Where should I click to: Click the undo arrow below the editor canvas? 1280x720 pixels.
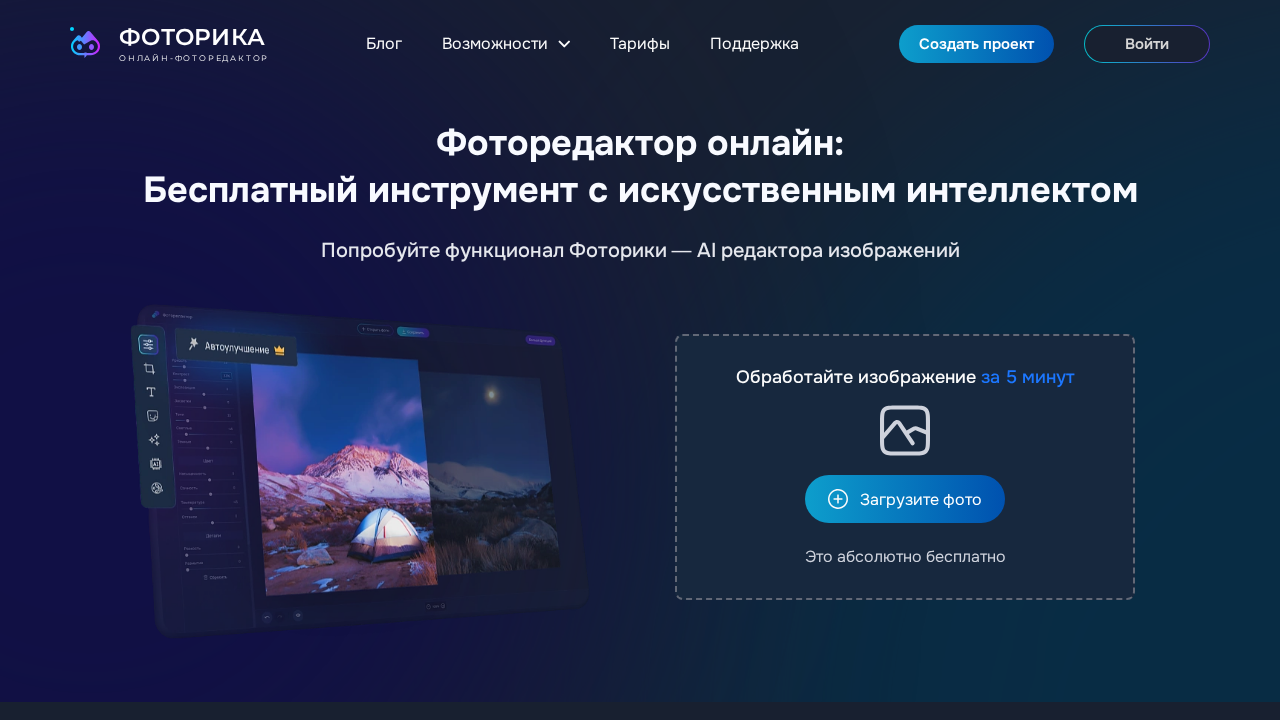(x=268, y=616)
